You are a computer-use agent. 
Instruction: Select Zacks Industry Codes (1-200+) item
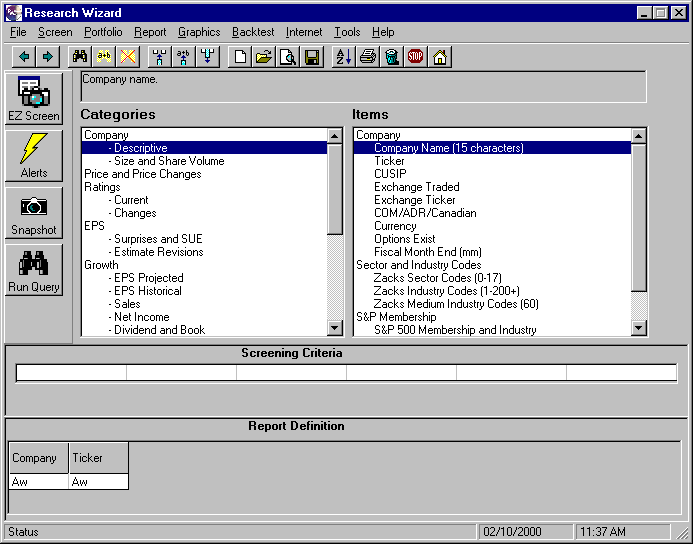pos(492,291)
